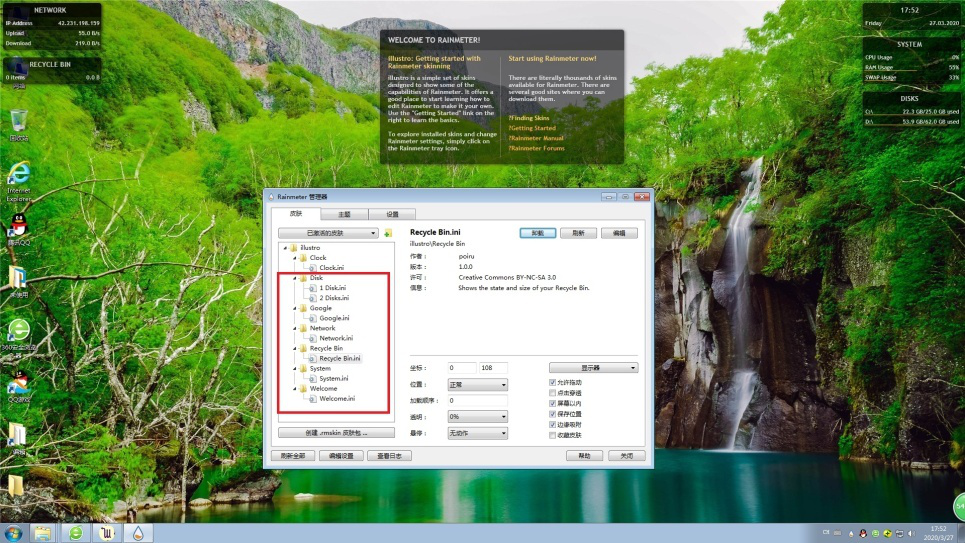Select the Welcome.ini file icon
This screenshot has height=543, width=965.
(313, 399)
